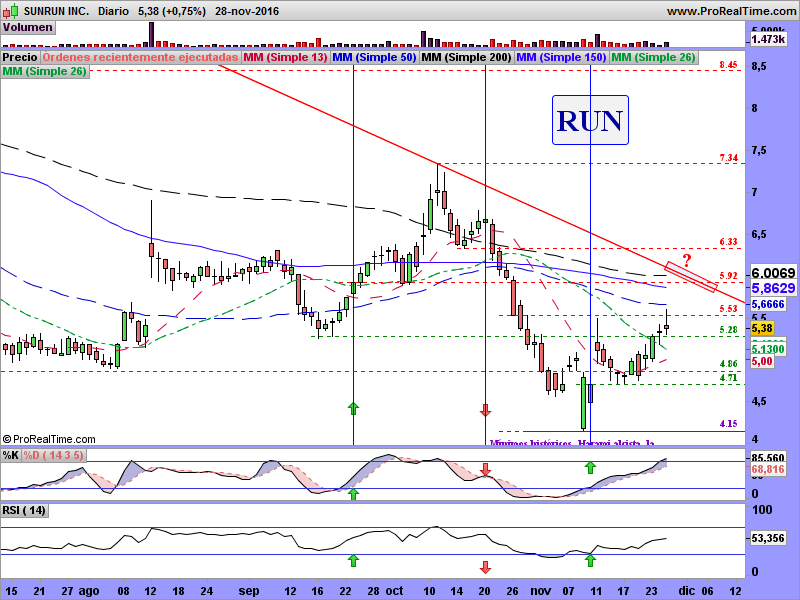Image resolution: width=800 pixels, height=600 pixels.
Task: Click the 5,8629 moving average value tag
Action: click(x=773, y=288)
